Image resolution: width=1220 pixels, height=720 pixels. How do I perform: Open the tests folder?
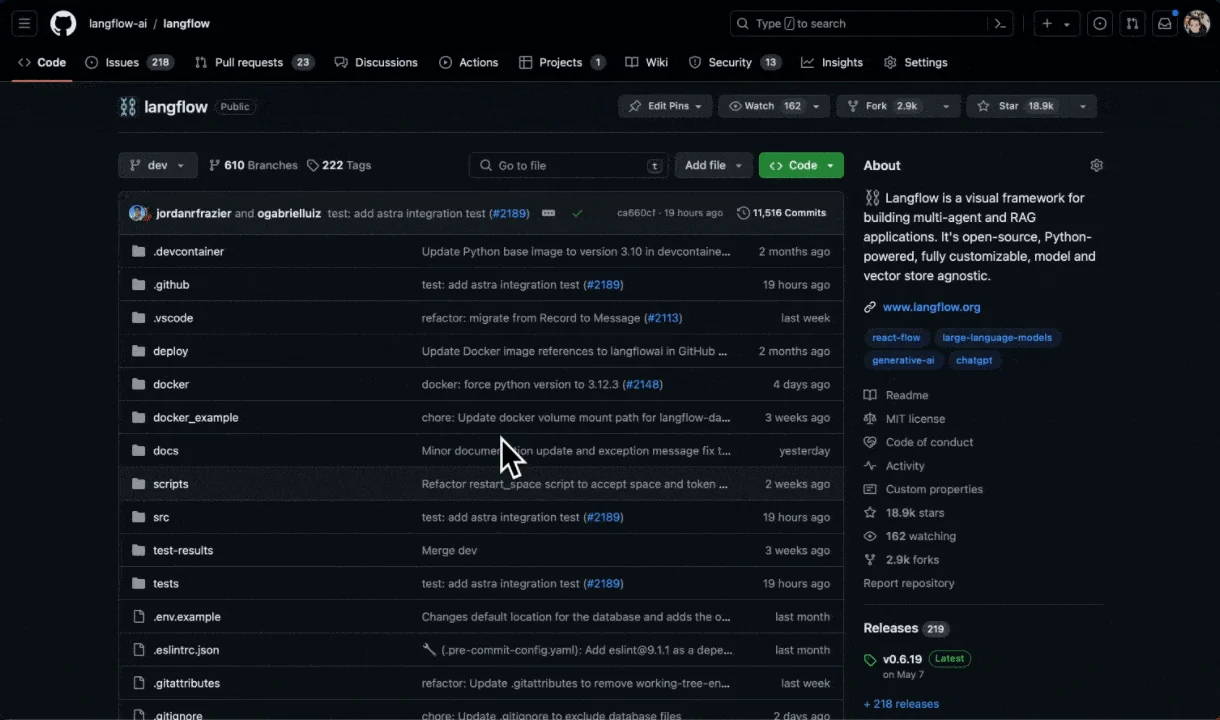166,584
